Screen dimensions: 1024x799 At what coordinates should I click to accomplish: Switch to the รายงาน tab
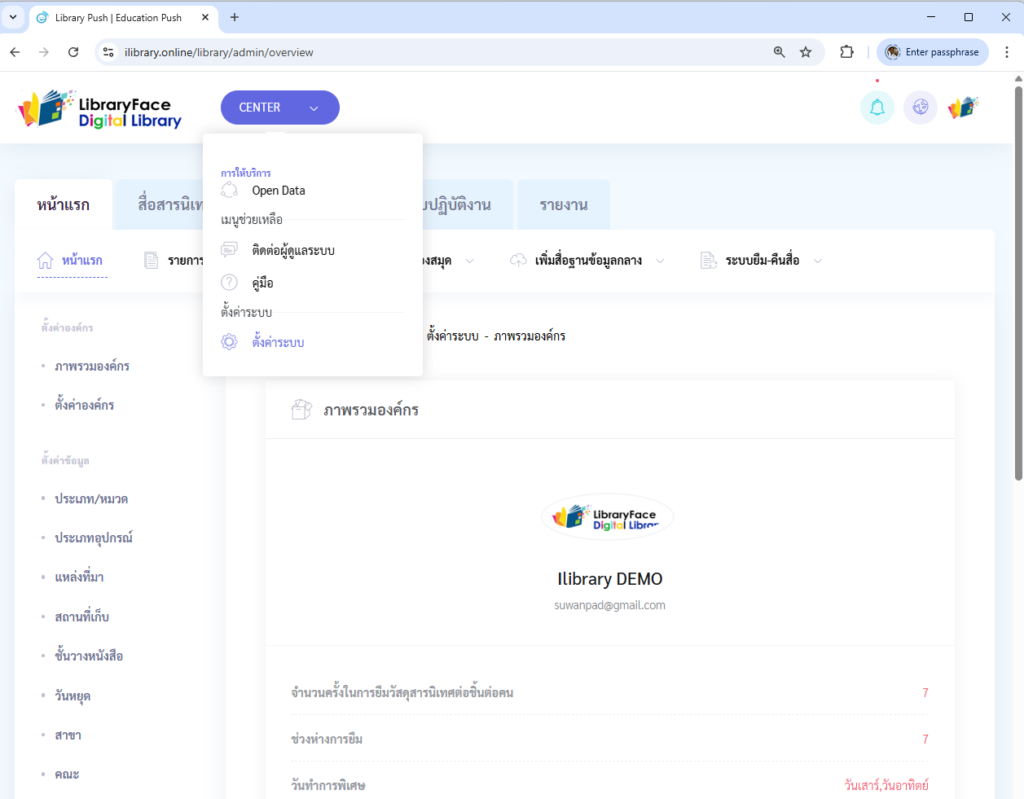tap(563, 205)
